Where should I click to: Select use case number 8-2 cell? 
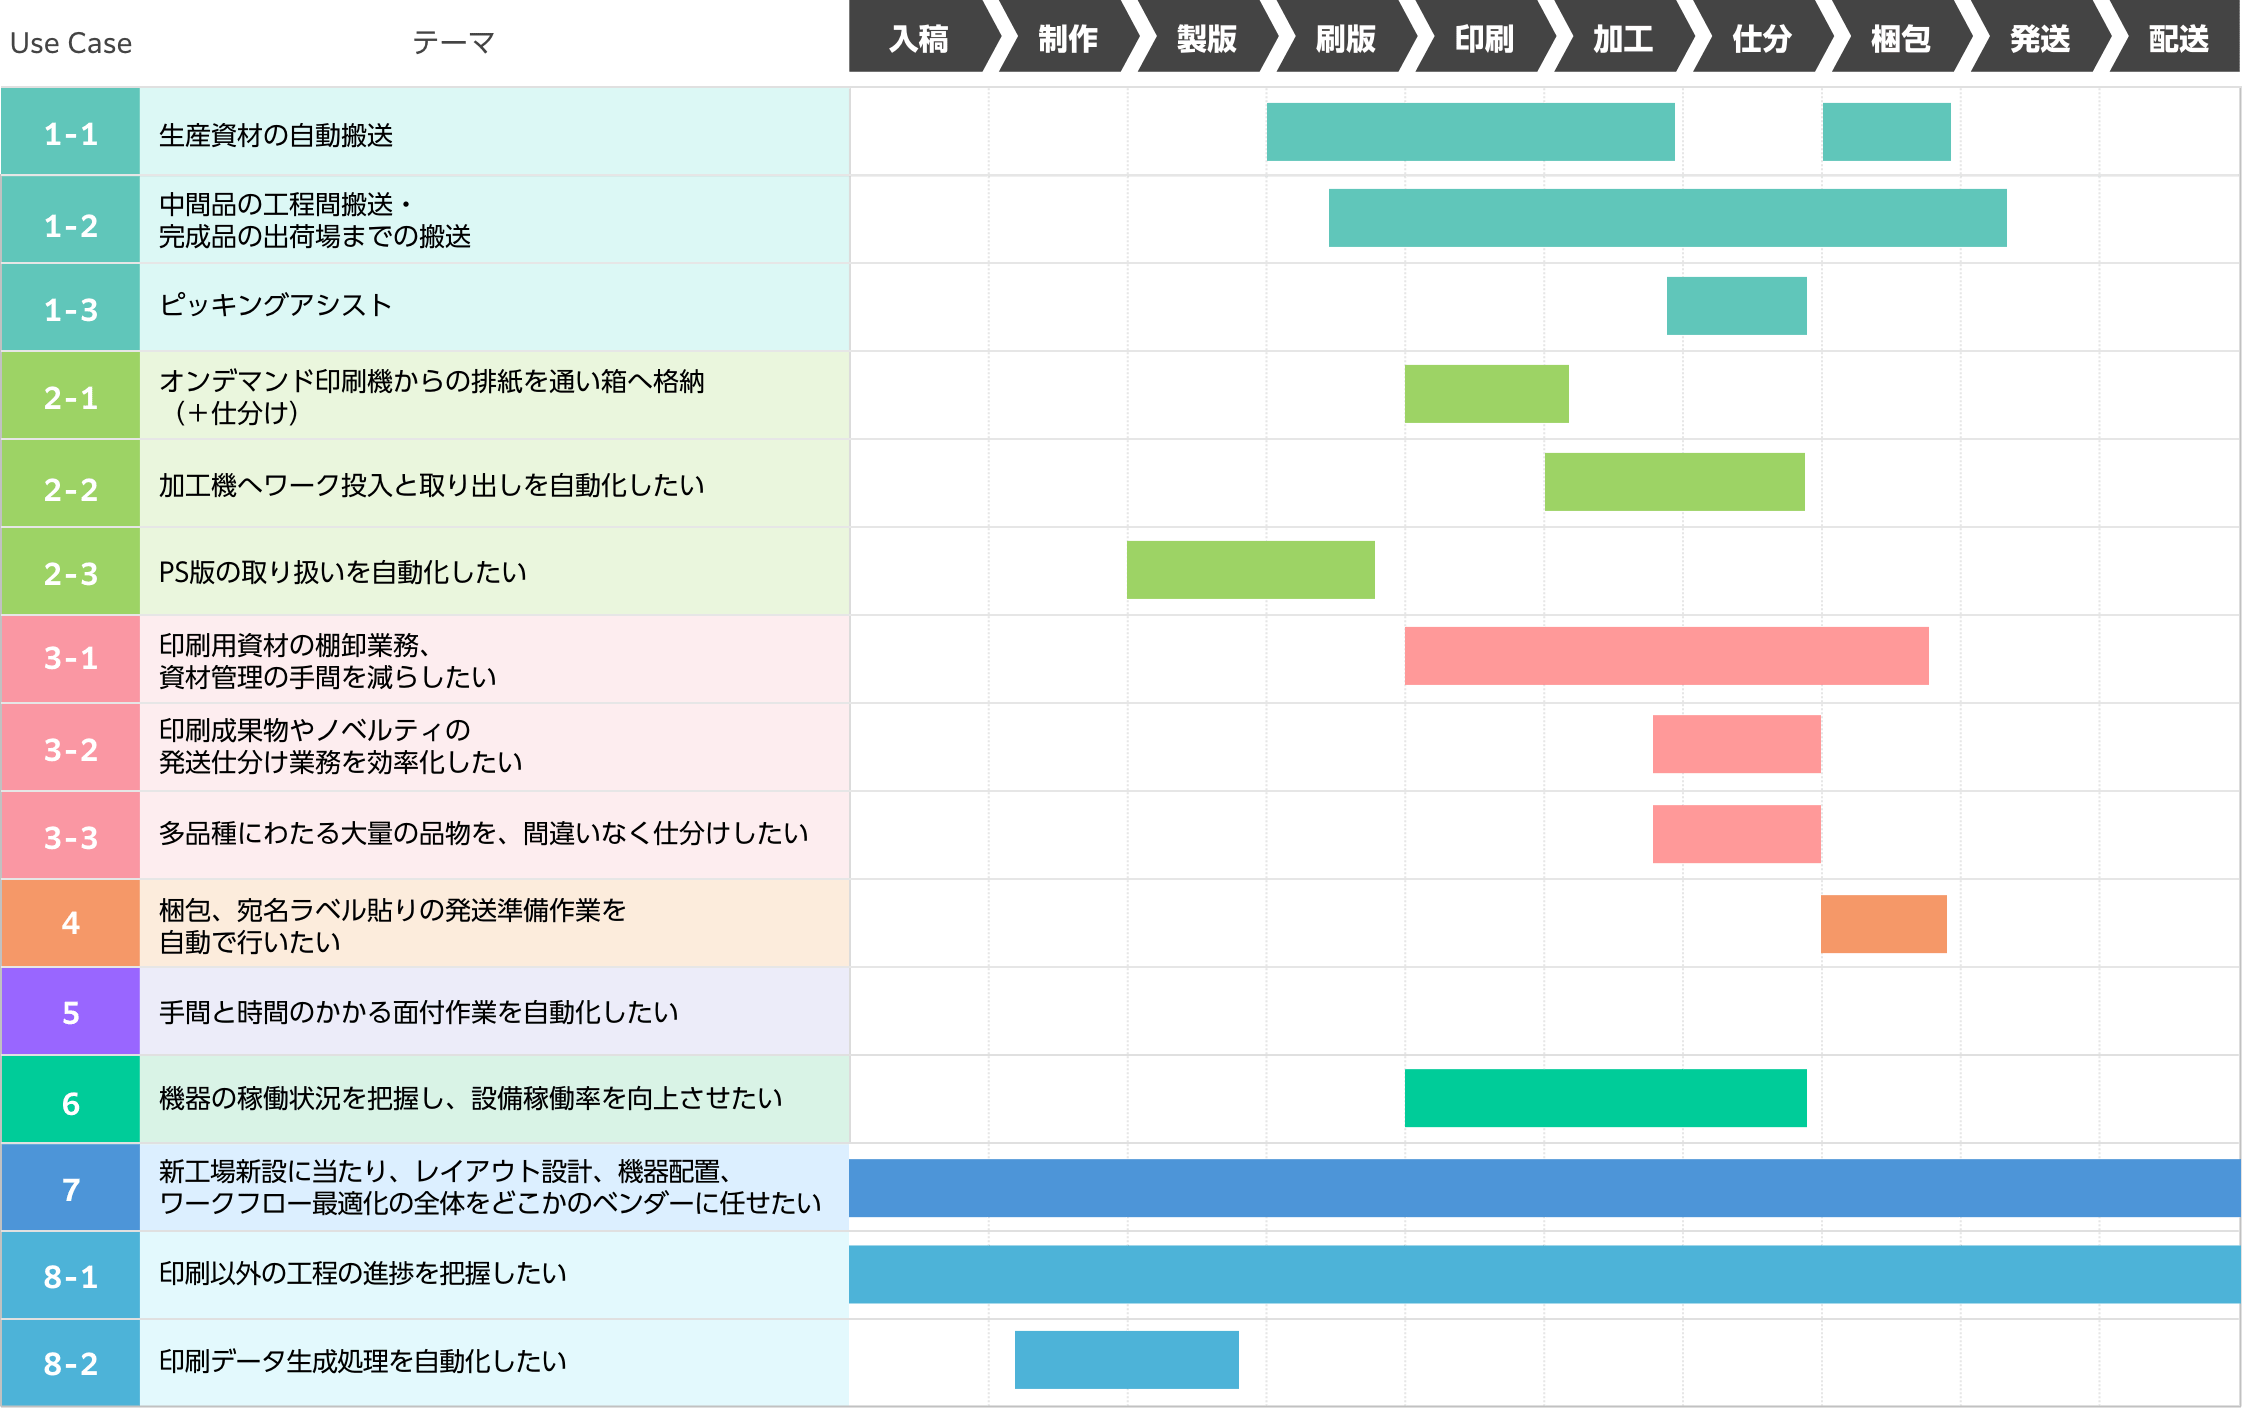[x=71, y=1364]
